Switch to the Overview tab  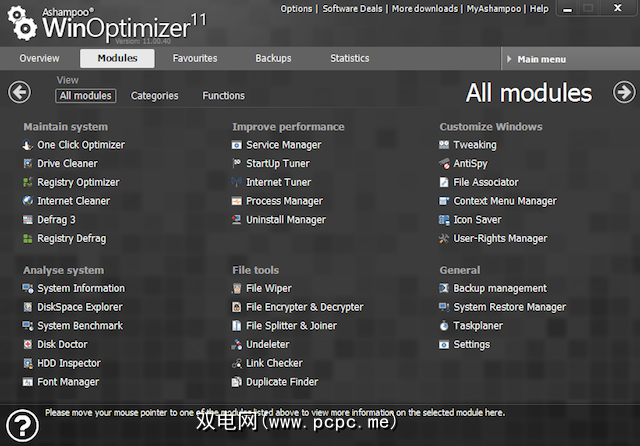[39, 58]
